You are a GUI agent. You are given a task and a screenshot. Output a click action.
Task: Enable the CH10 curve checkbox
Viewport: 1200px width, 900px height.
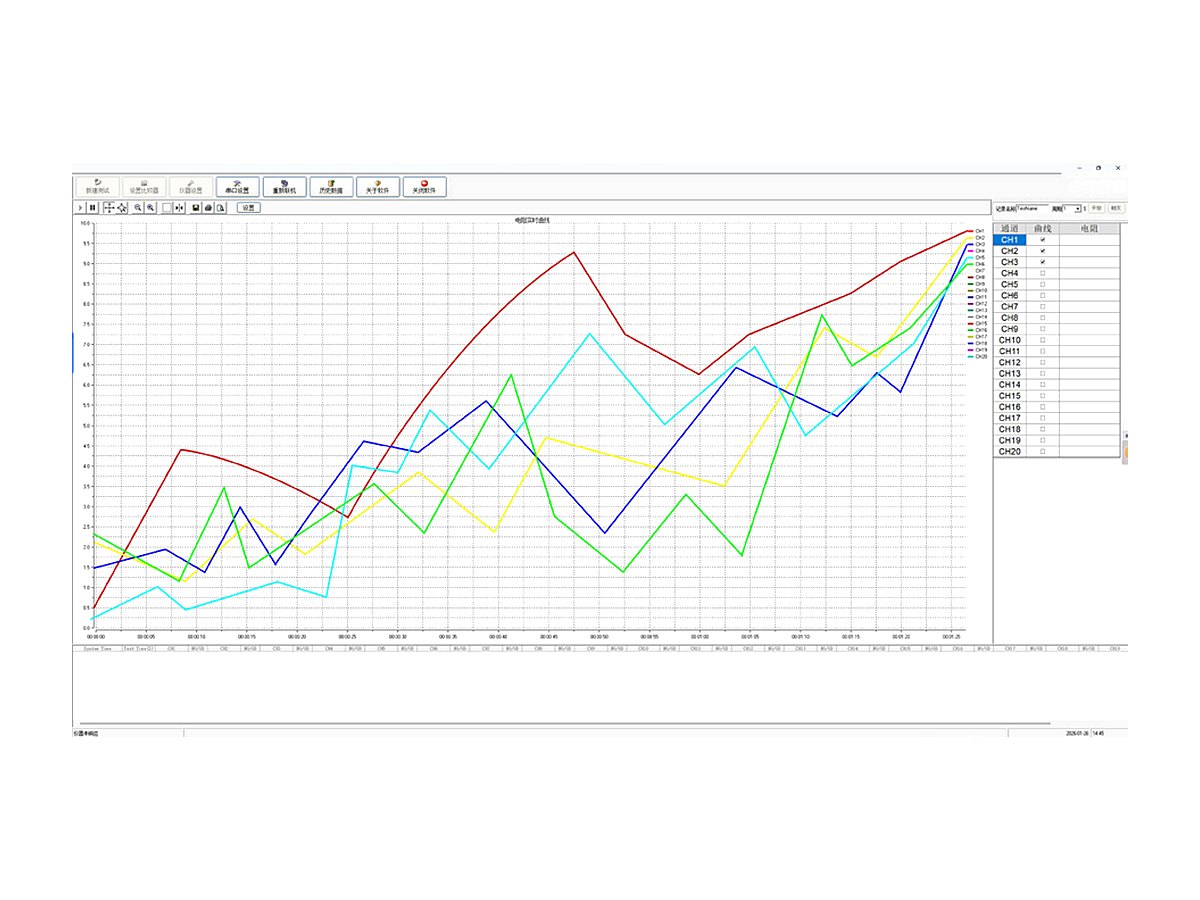click(1044, 340)
